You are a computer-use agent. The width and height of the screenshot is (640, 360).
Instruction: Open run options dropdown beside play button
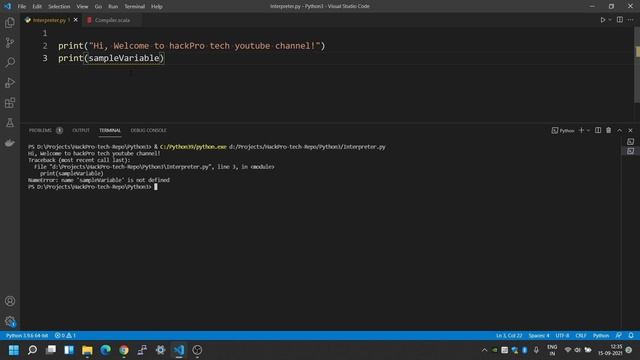(610, 20)
